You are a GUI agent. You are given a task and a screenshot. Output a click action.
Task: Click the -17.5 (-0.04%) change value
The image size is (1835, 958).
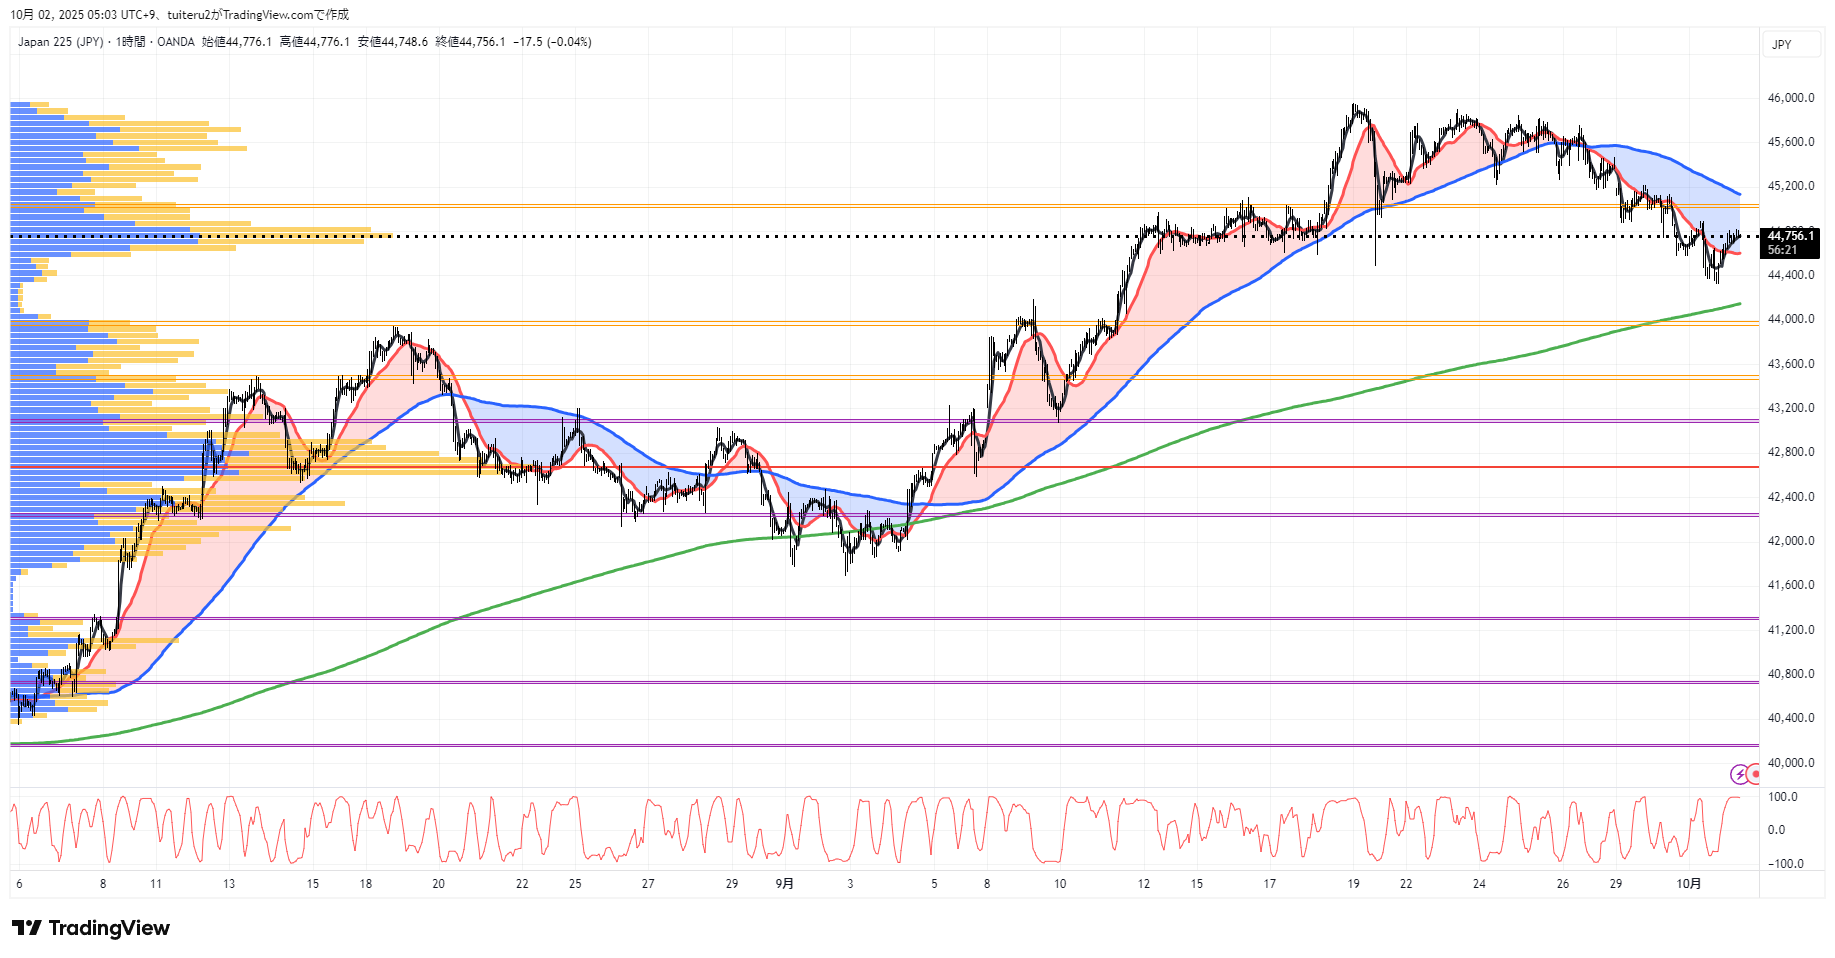(552, 42)
